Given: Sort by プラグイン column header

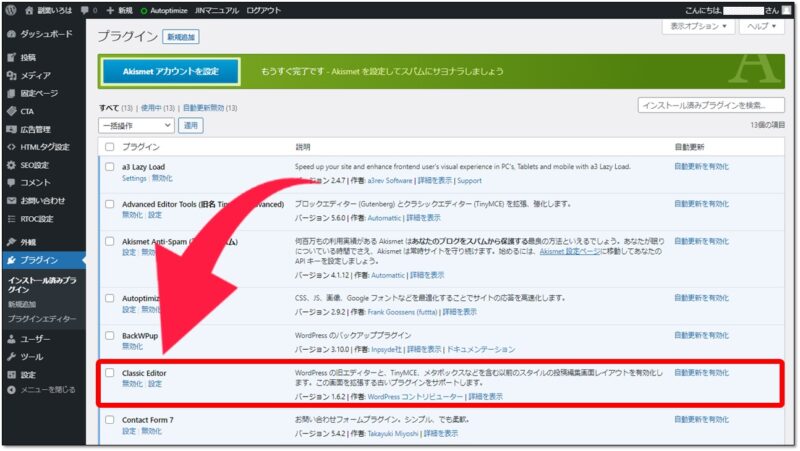Looking at the screenshot, I should point(141,147).
